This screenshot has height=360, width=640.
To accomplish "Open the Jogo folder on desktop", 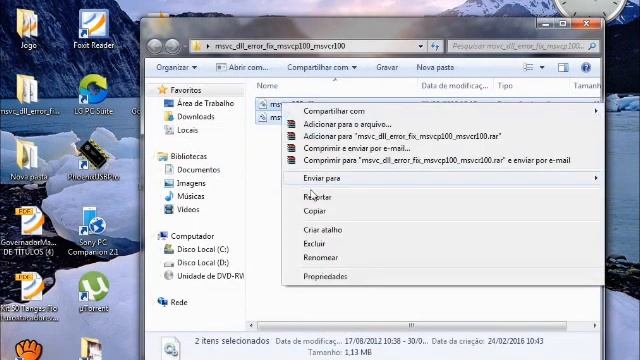I will 28,28.
